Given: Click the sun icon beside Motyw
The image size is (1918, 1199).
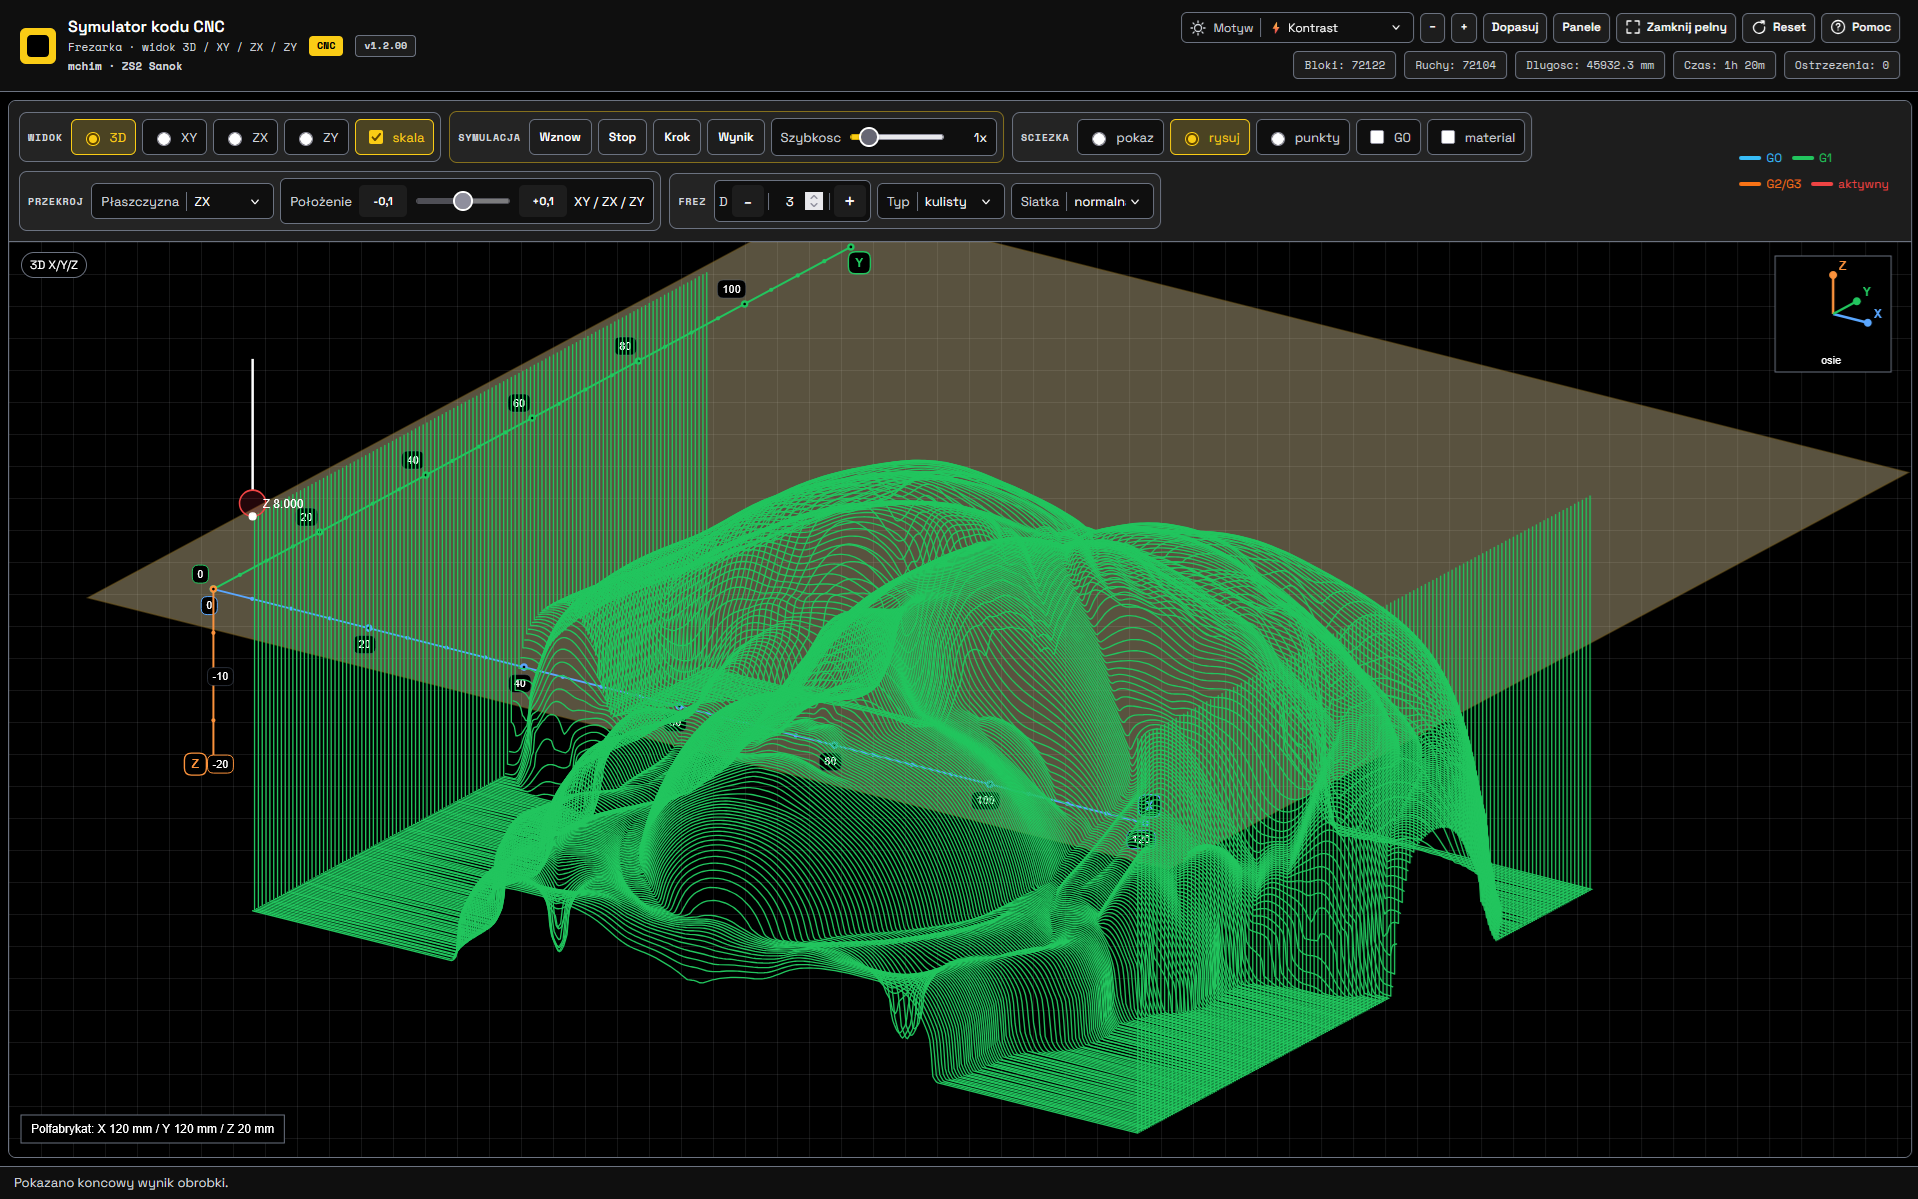Looking at the screenshot, I should [x=1197, y=28].
